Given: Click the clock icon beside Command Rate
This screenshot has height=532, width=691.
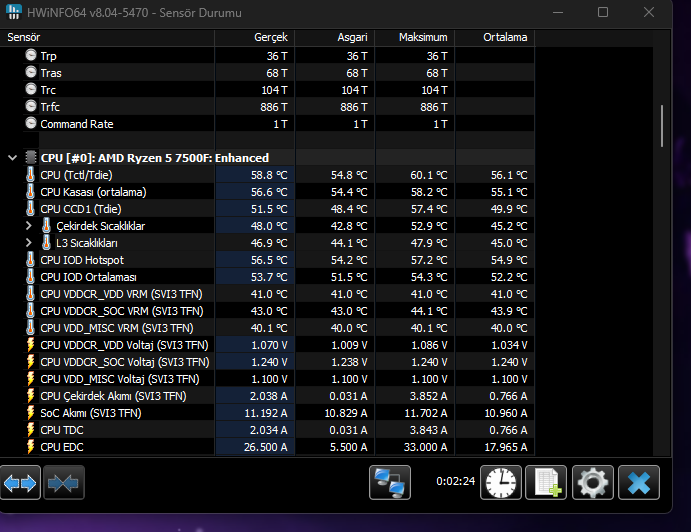Looking at the screenshot, I should click(x=31, y=123).
